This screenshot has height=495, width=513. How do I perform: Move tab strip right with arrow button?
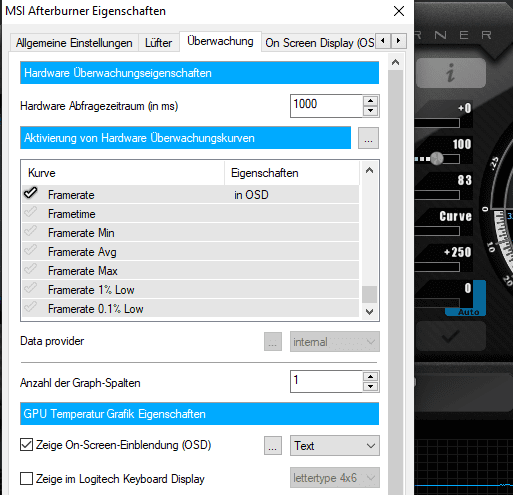point(398,41)
